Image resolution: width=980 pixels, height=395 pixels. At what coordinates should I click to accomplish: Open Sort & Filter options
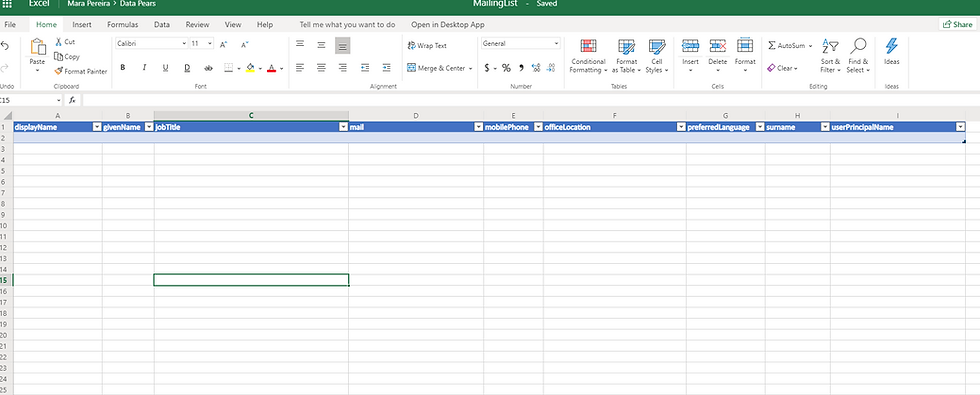click(831, 56)
